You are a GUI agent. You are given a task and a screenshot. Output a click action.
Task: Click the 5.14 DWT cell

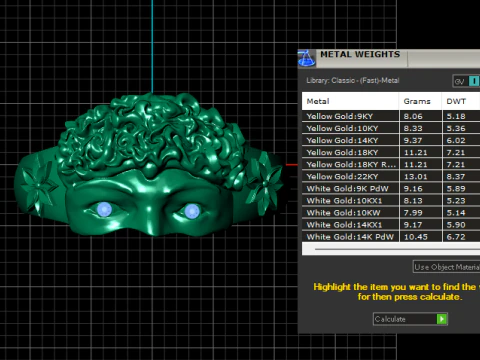(461, 212)
